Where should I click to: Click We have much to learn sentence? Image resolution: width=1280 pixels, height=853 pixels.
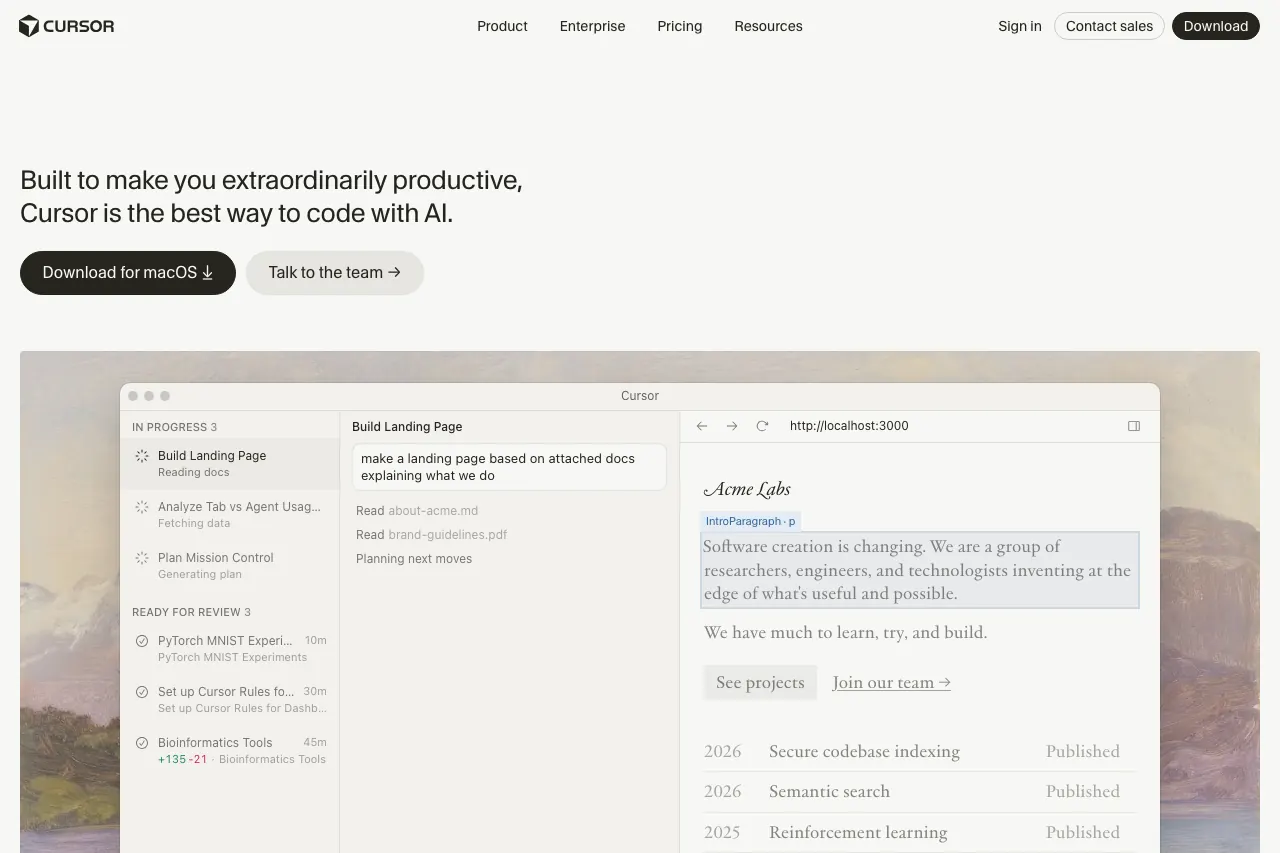tap(845, 633)
